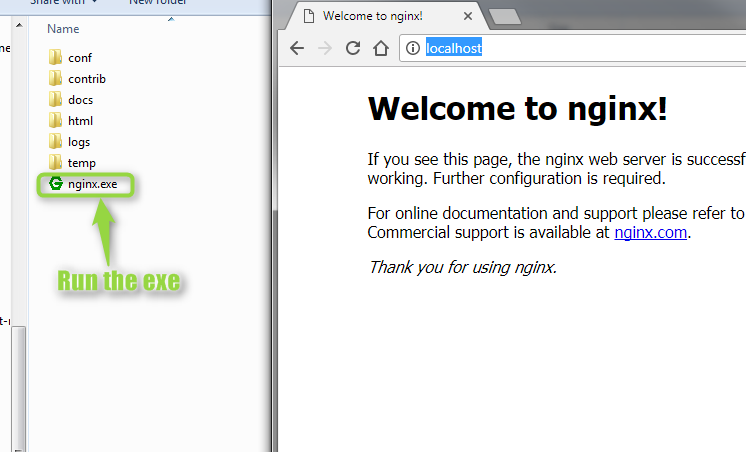746x452 pixels.
Task: Select the nginx.exe file name
Action: coord(92,184)
